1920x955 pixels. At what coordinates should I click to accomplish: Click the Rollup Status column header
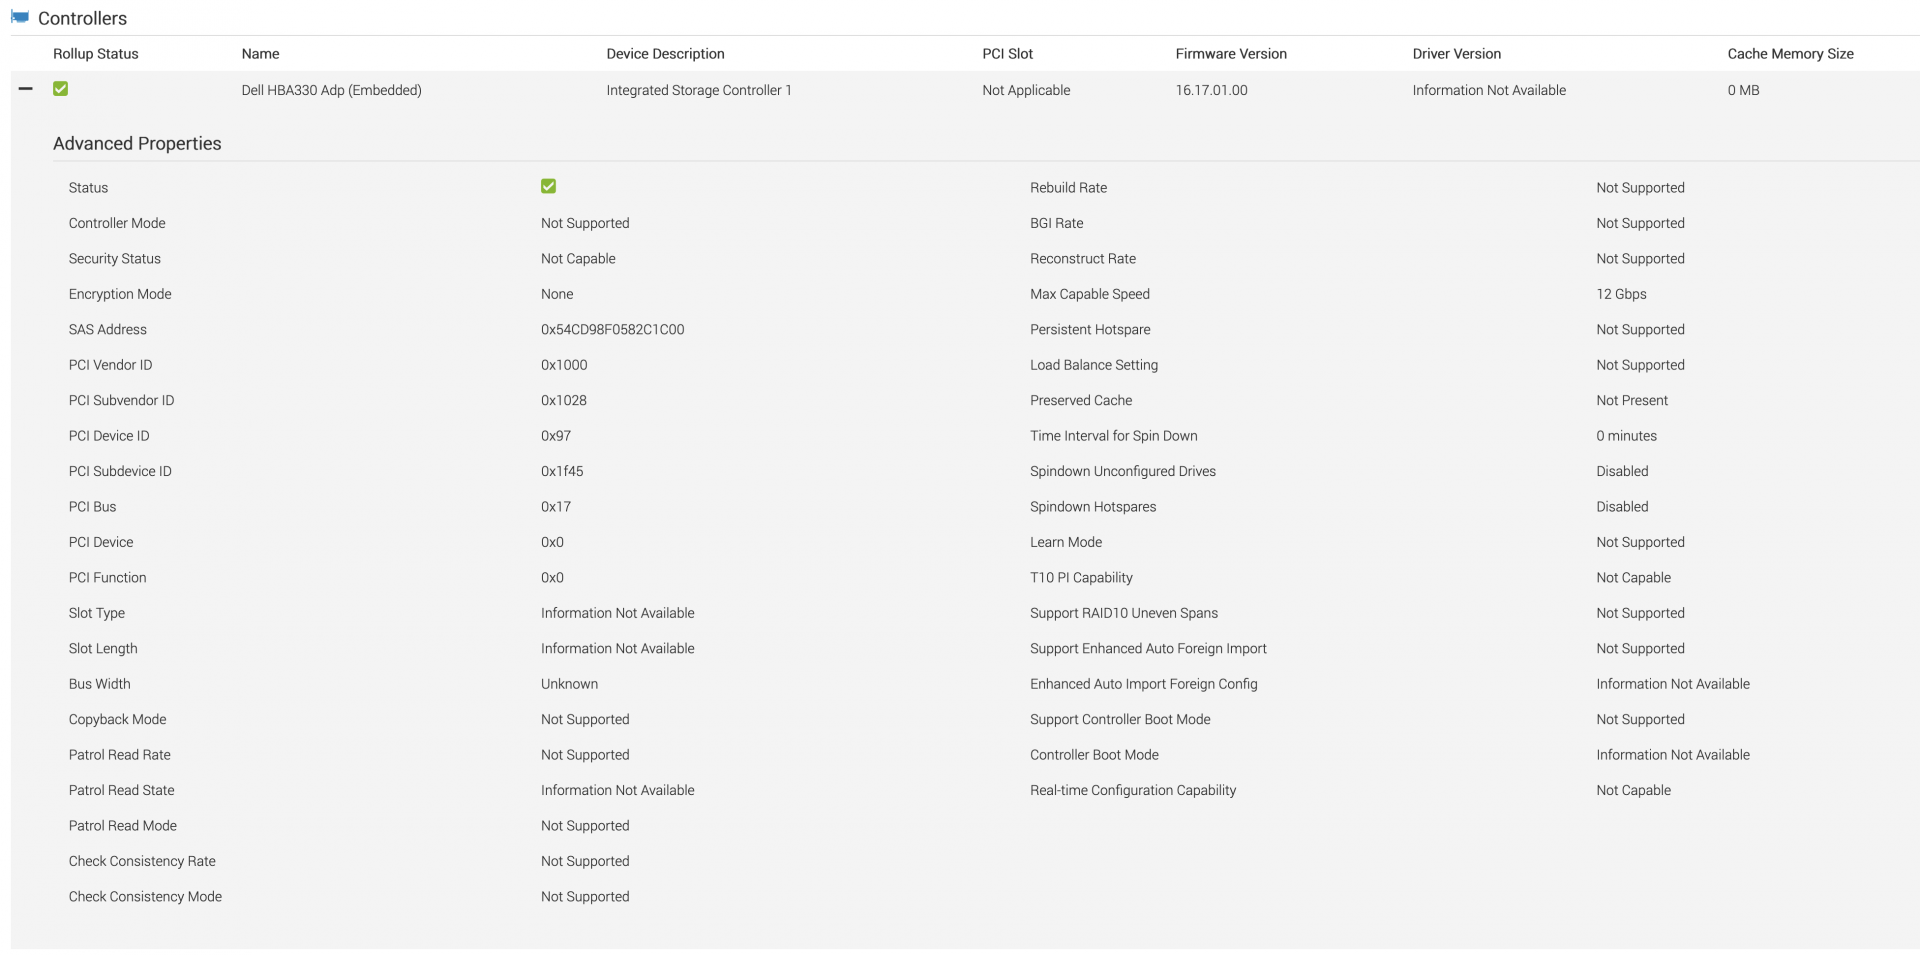(x=96, y=54)
